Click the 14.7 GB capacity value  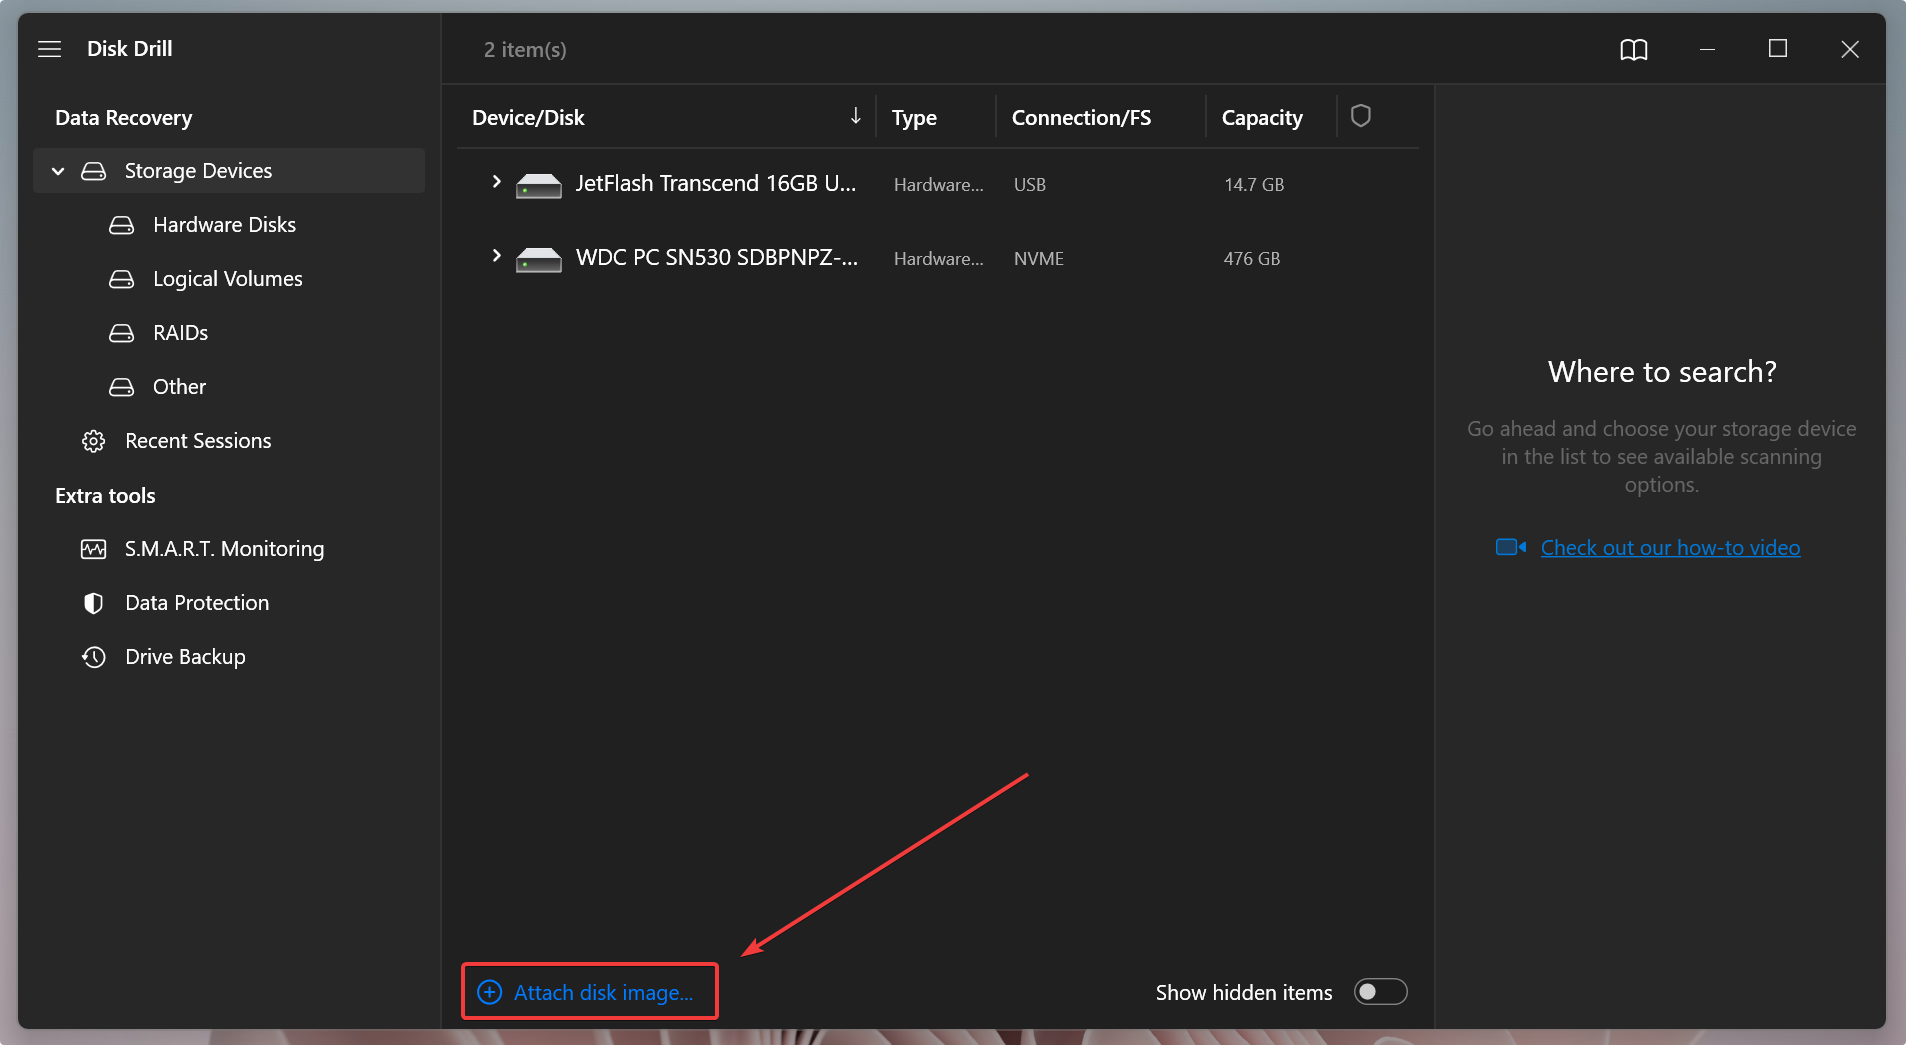click(x=1254, y=185)
